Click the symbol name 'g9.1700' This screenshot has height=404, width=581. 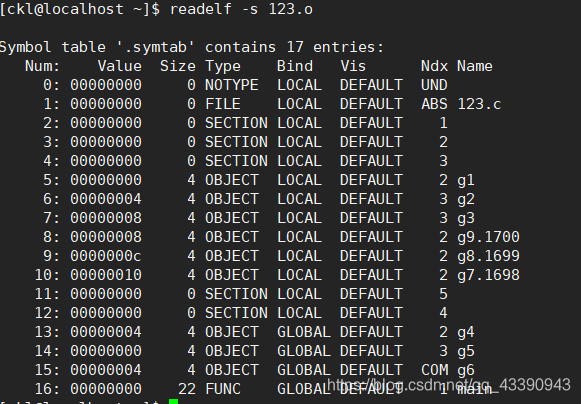click(488, 237)
